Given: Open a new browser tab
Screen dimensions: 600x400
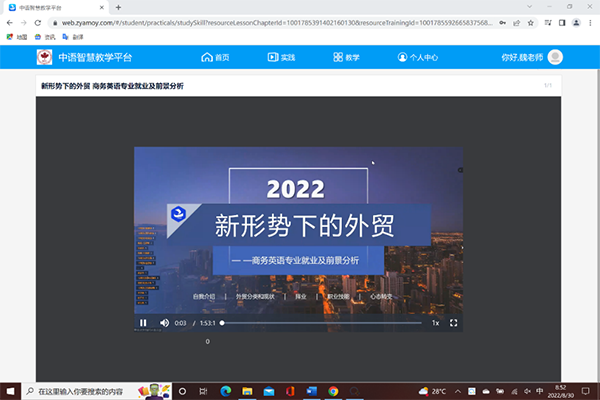Looking at the screenshot, I should tap(118, 7).
